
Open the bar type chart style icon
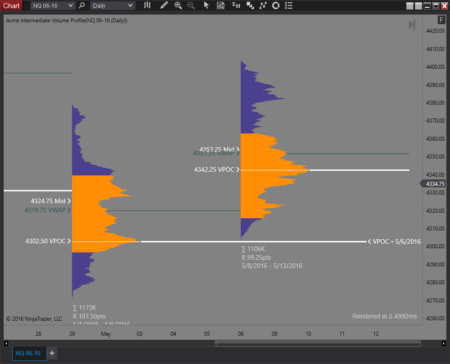click(147, 5)
